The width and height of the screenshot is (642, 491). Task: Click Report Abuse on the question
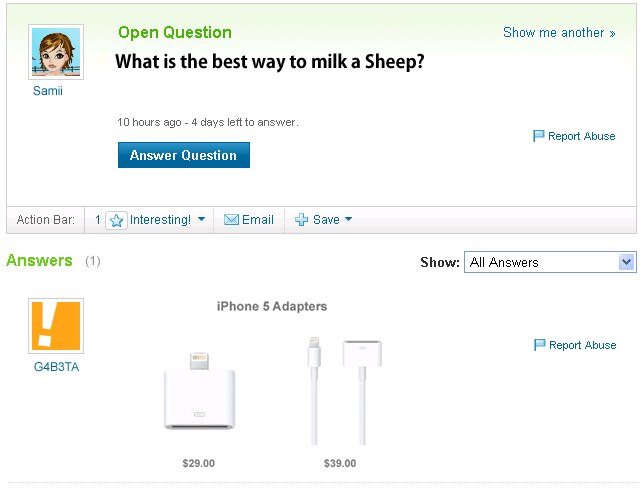(x=581, y=136)
